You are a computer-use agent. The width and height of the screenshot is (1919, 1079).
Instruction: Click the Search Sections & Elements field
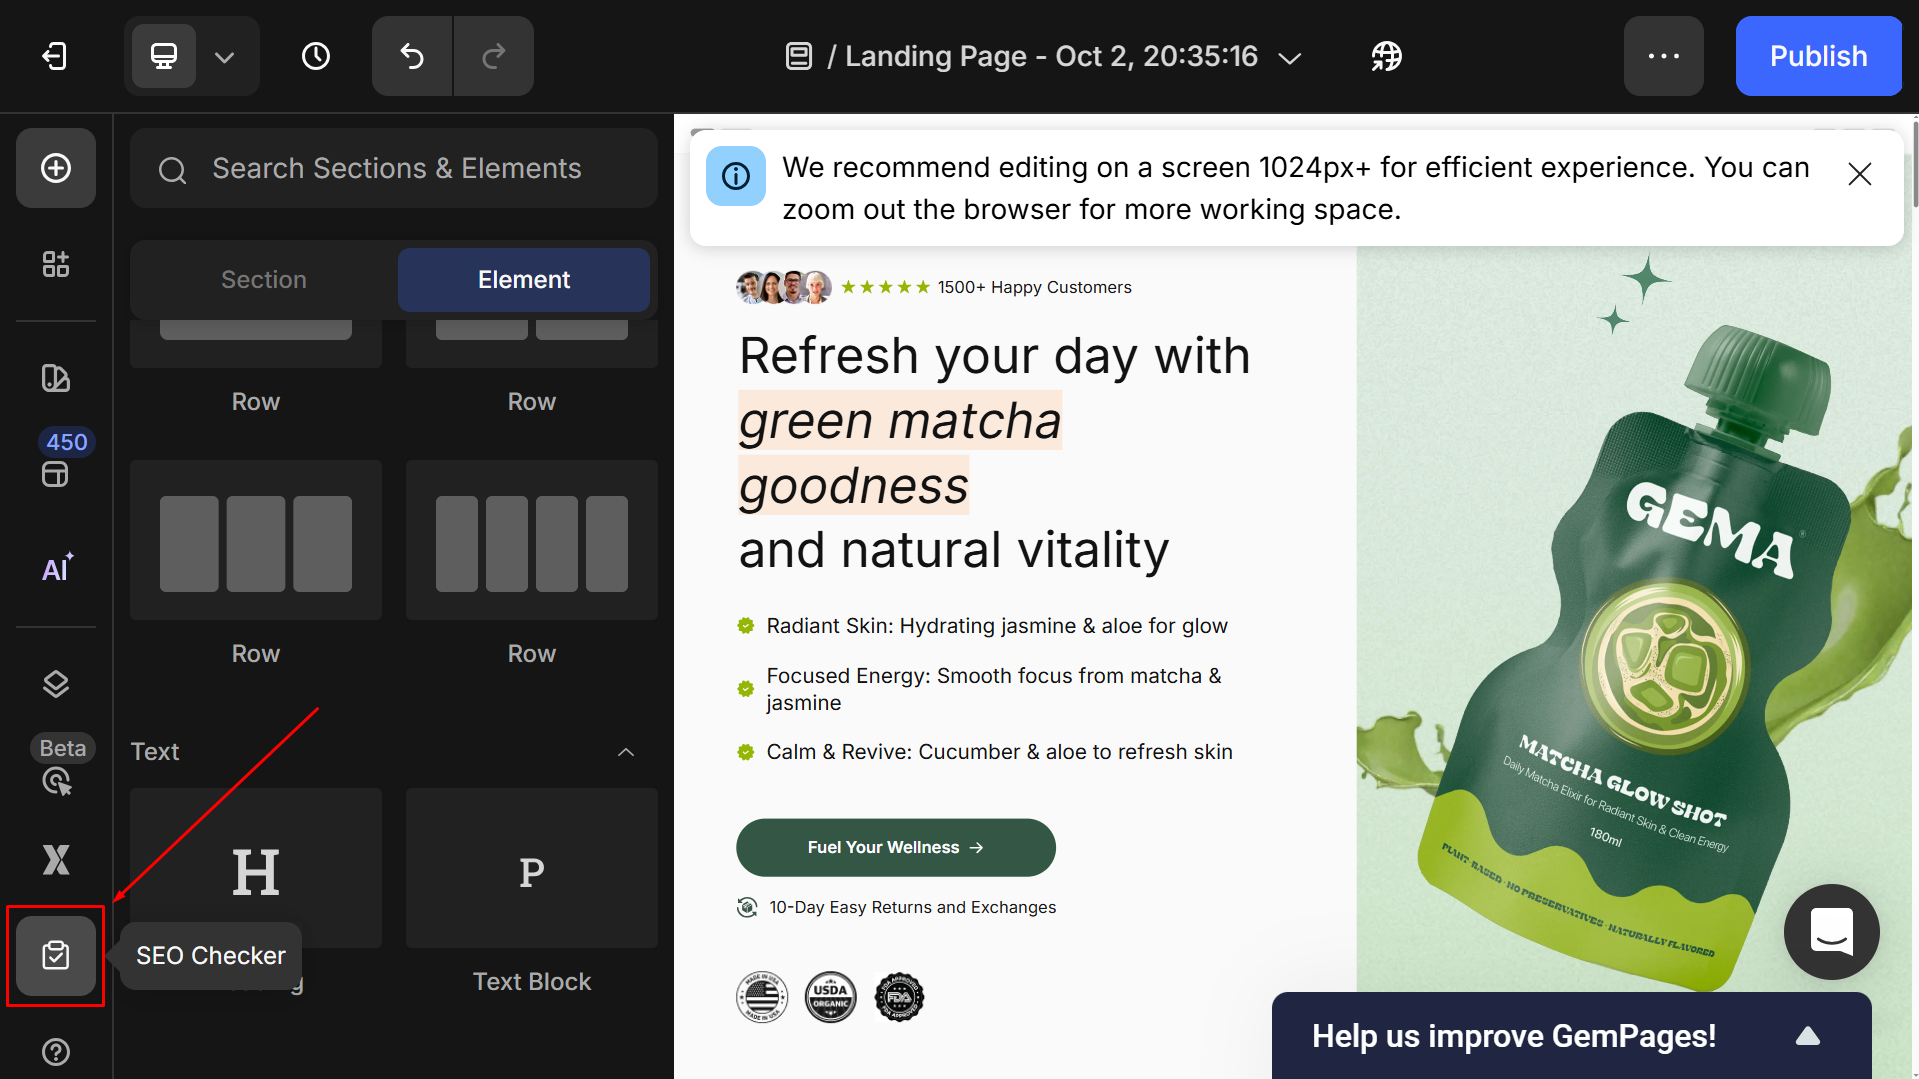[x=396, y=168]
